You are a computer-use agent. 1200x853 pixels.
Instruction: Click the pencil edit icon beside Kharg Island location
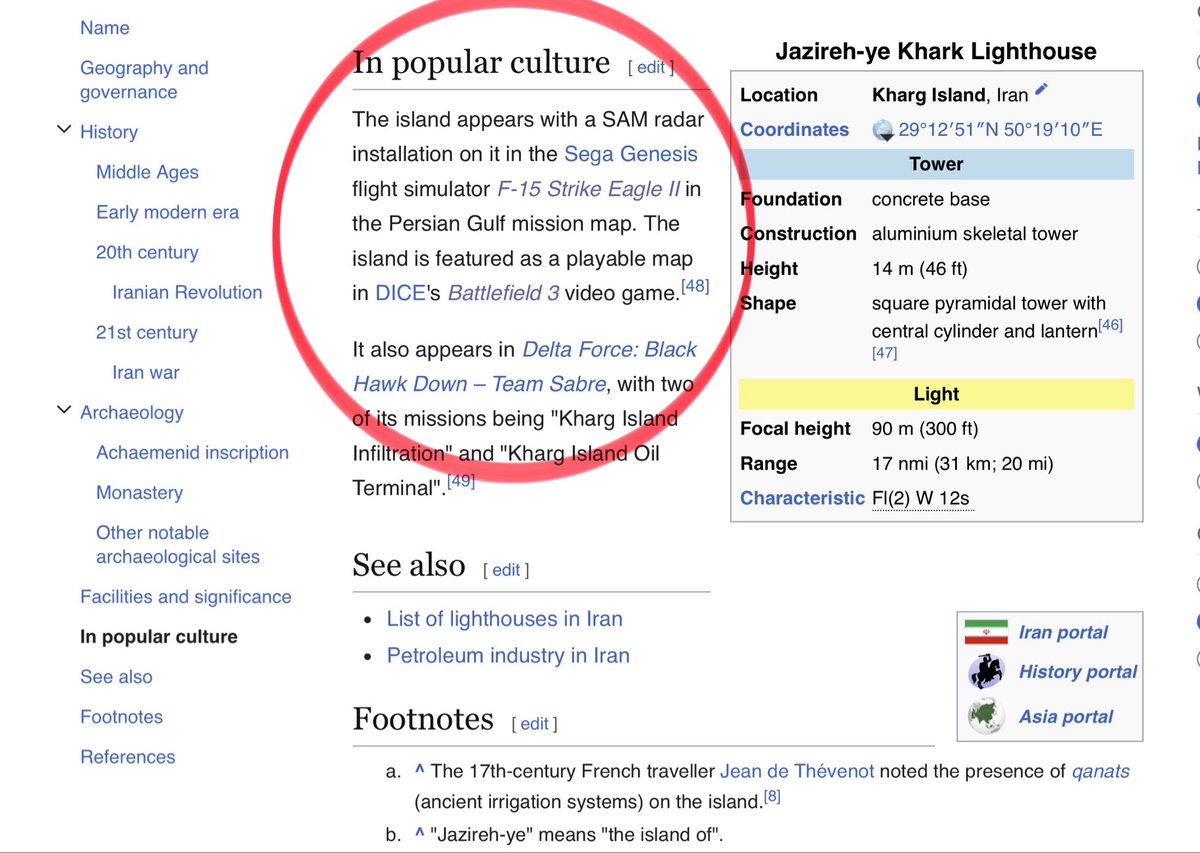click(x=1041, y=90)
